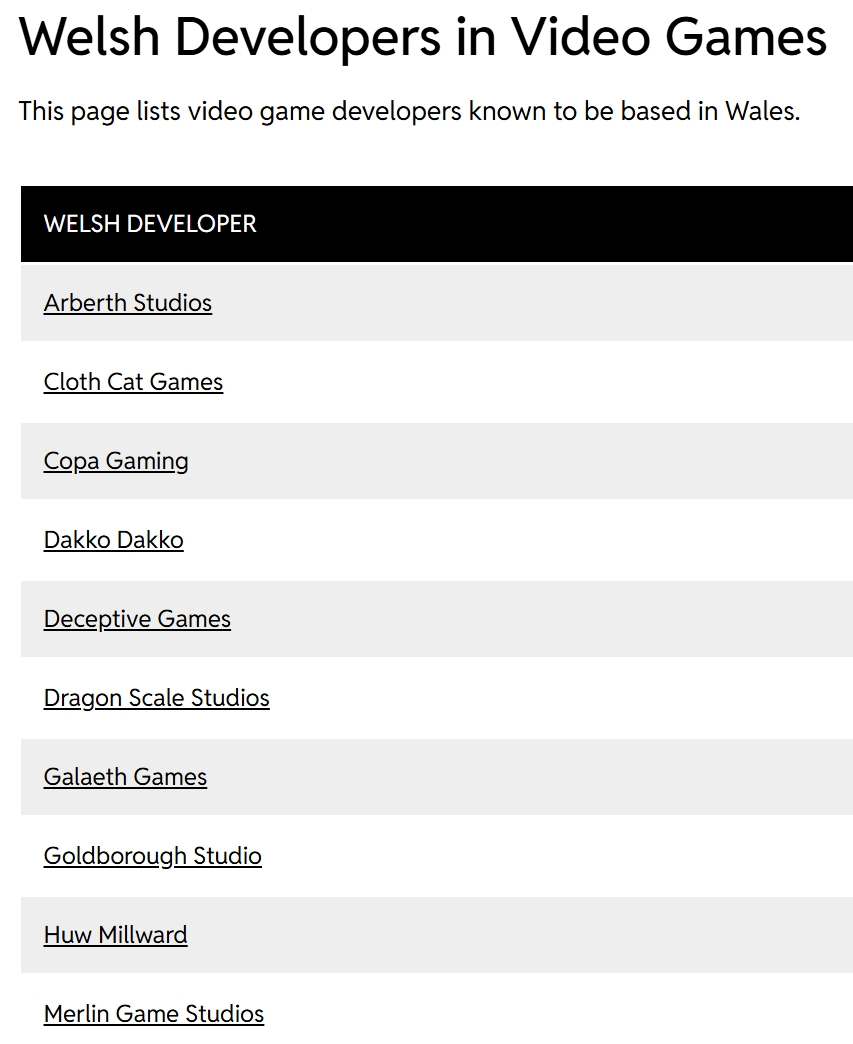Open the Copa Gaming developer page
Screen dimensions: 853x1044
pos(116,461)
